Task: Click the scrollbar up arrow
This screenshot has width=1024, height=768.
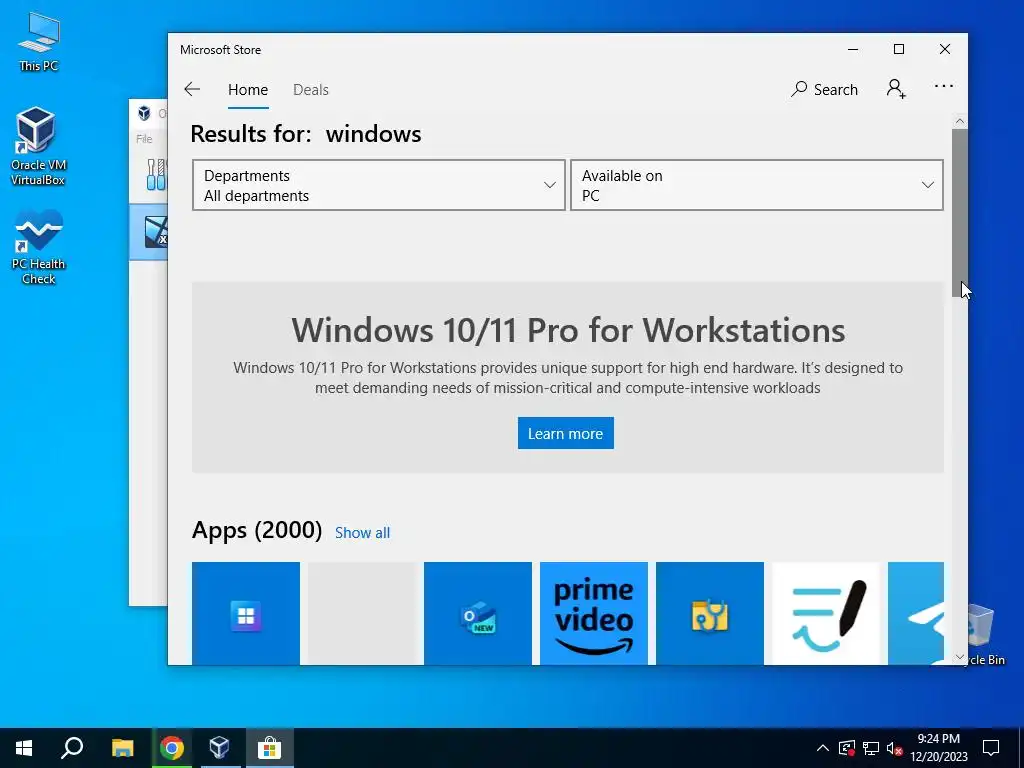Action: 959,121
